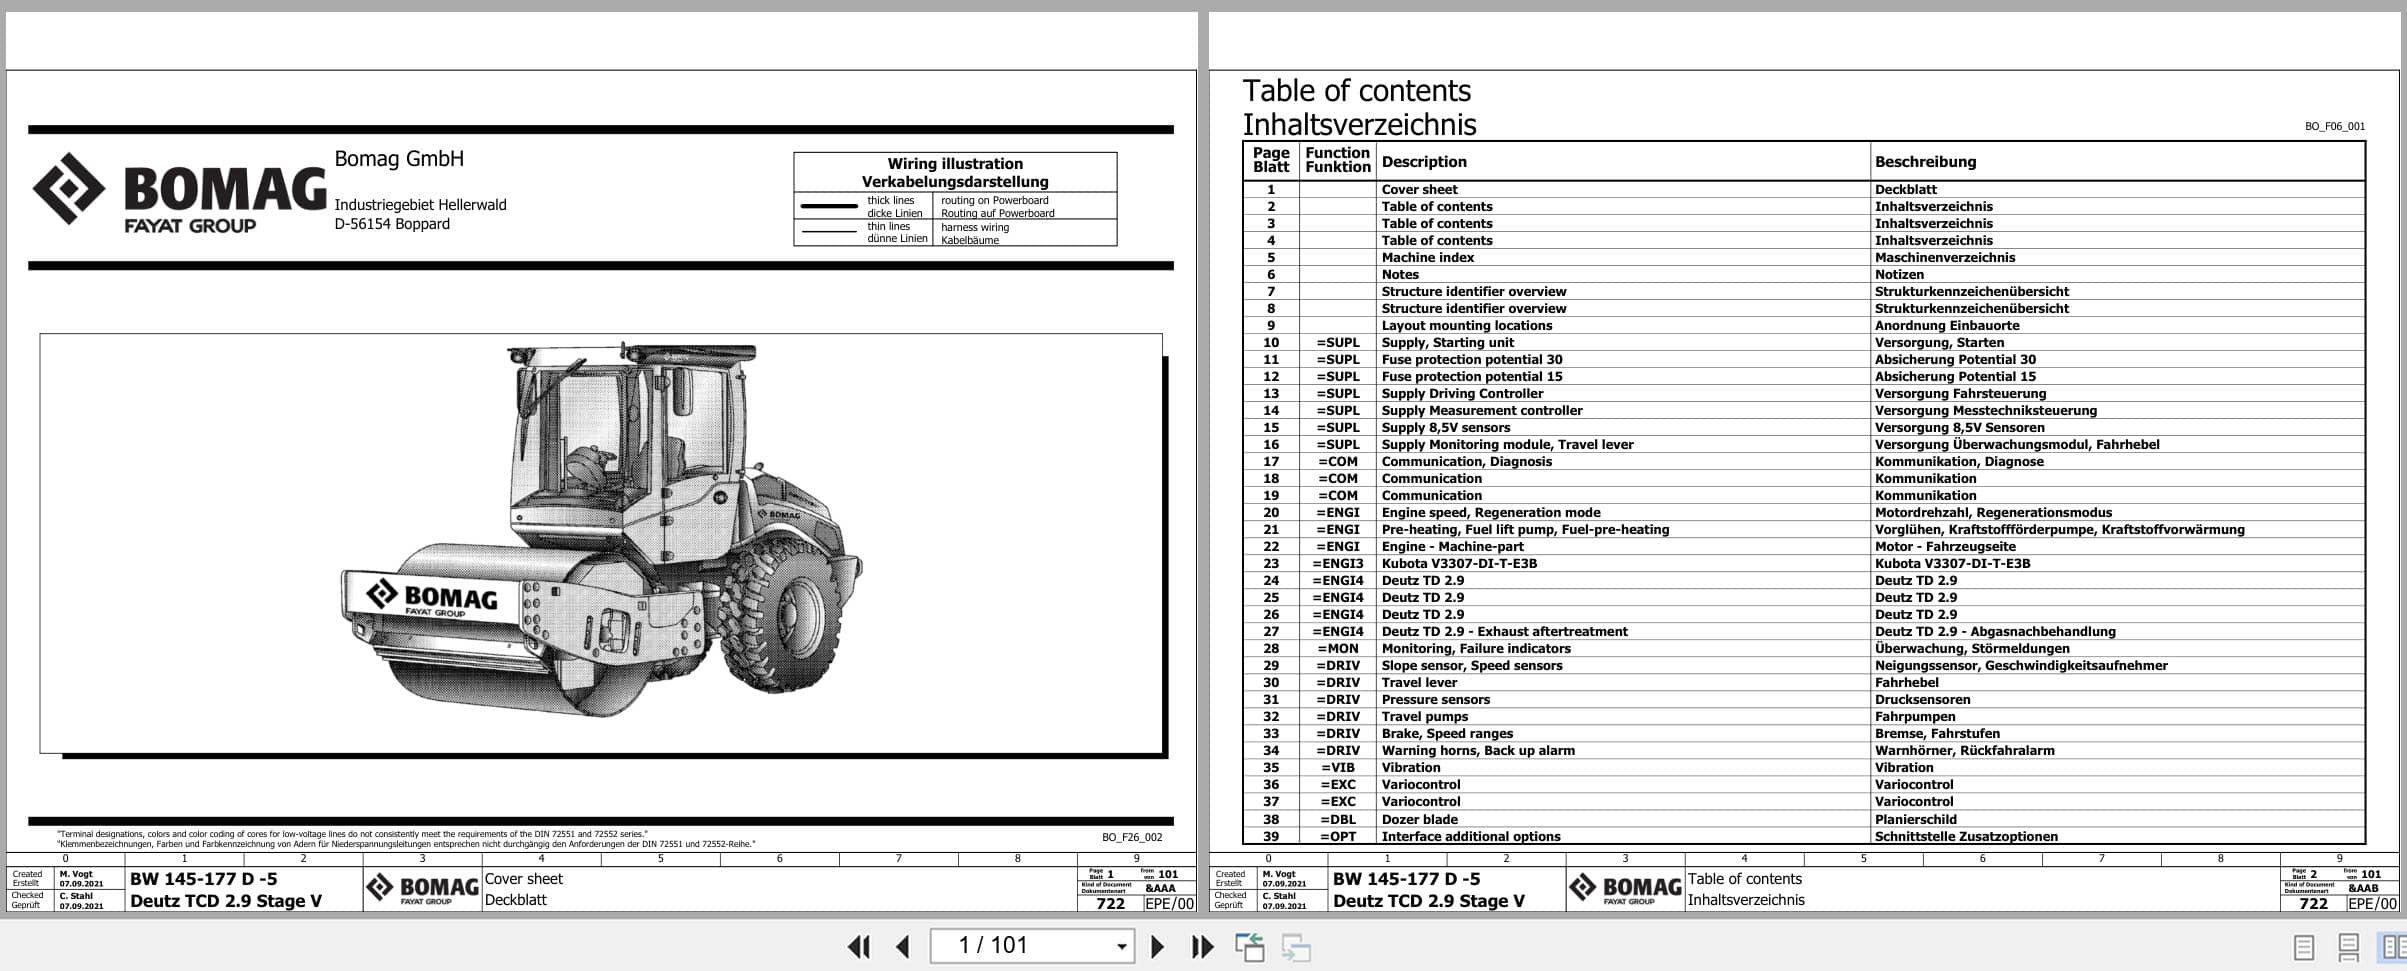Click 'Pressure sensors' entry
The image size is (2407, 971).
tap(1435, 699)
